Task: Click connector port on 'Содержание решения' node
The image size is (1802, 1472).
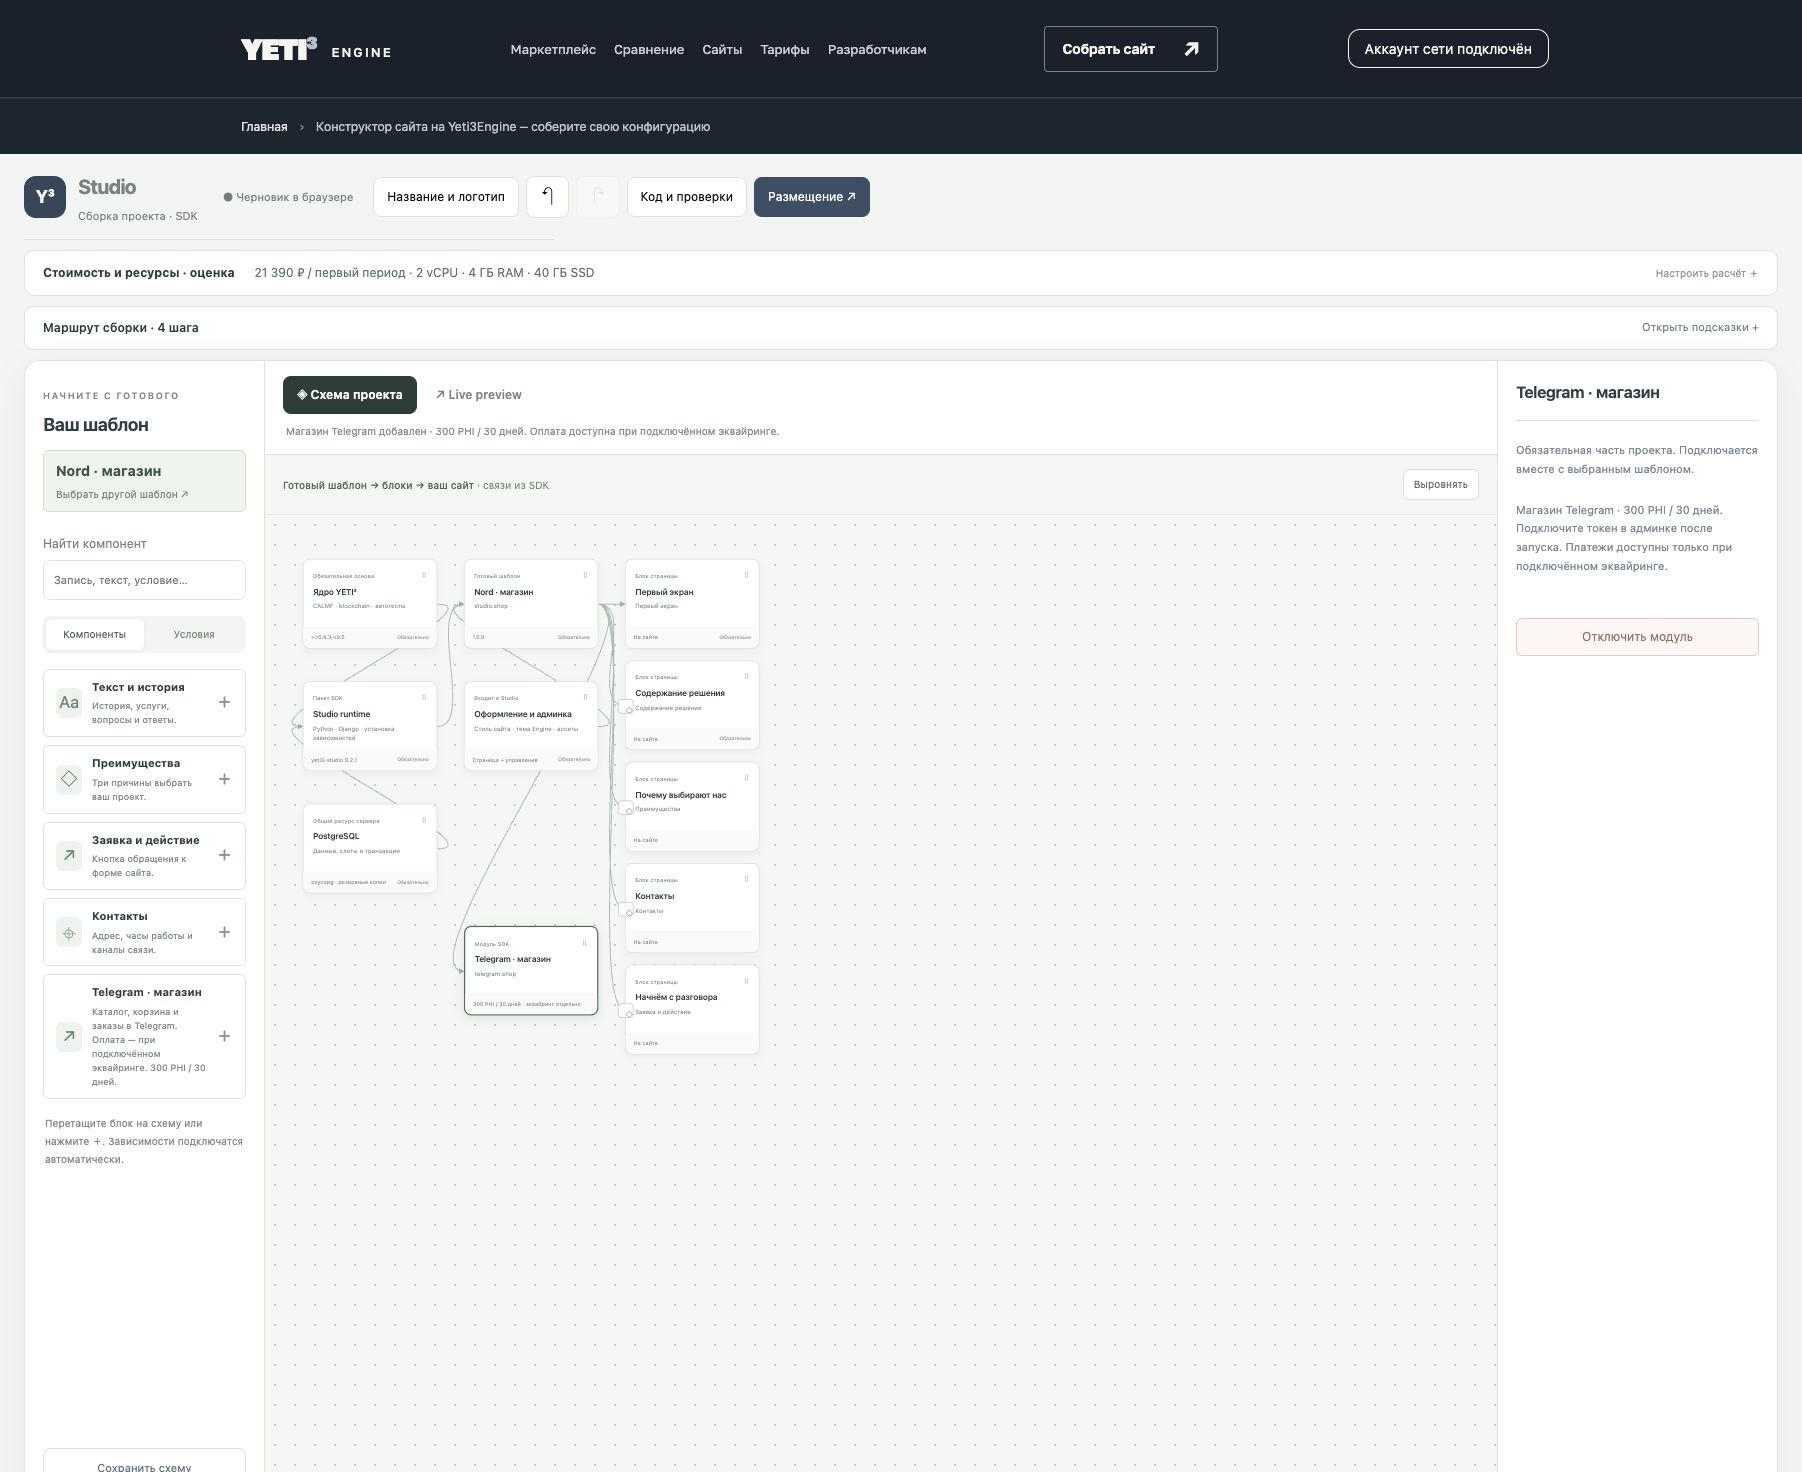Action: [x=626, y=707]
